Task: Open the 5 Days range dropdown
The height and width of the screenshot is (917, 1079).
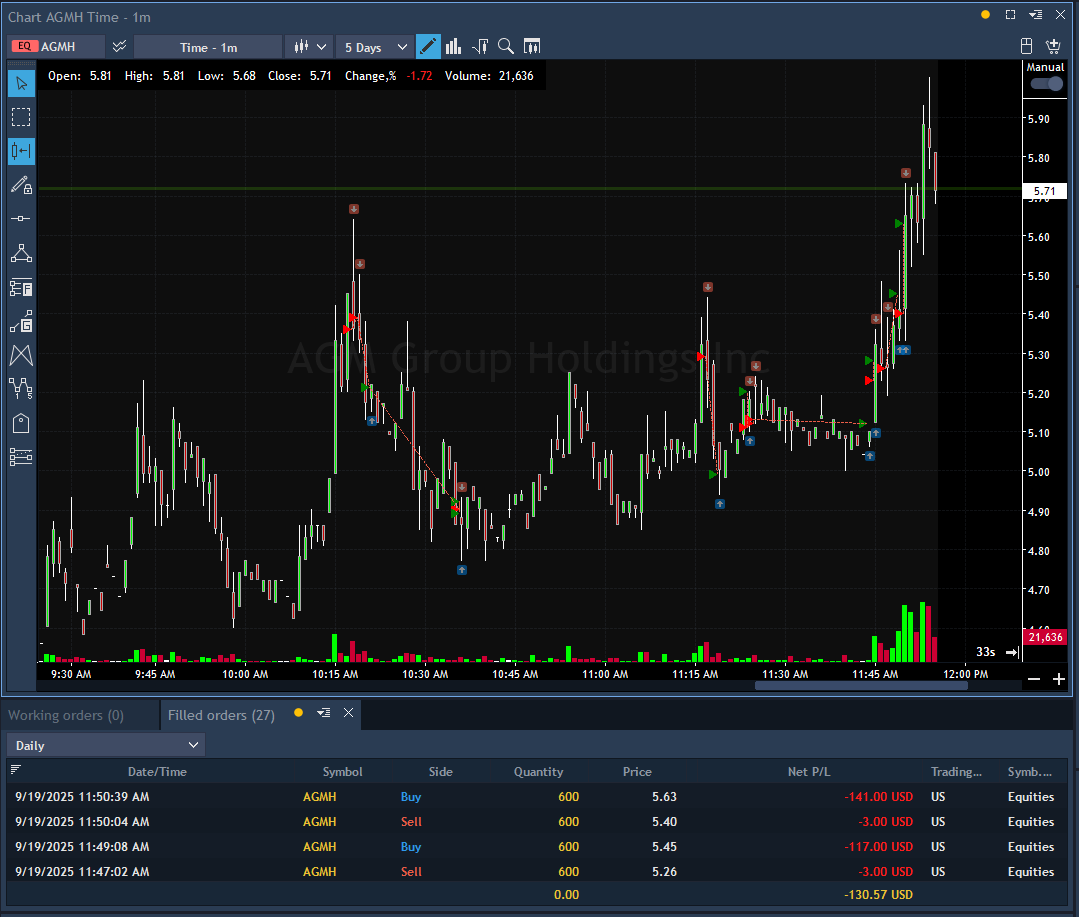Action: tap(376, 47)
